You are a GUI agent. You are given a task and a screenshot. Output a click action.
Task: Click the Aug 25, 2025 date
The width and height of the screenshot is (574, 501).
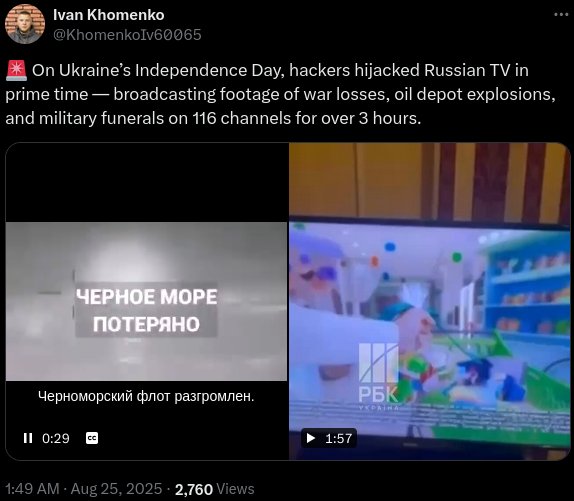click(116, 489)
